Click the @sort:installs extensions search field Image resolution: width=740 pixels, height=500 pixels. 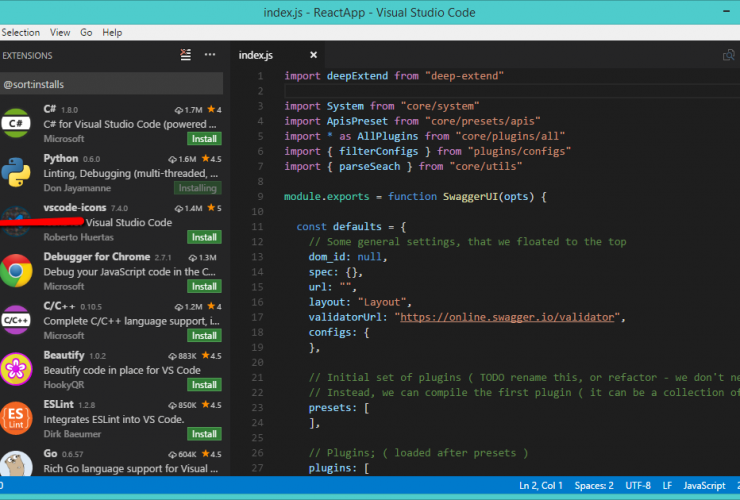click(110, 85)
